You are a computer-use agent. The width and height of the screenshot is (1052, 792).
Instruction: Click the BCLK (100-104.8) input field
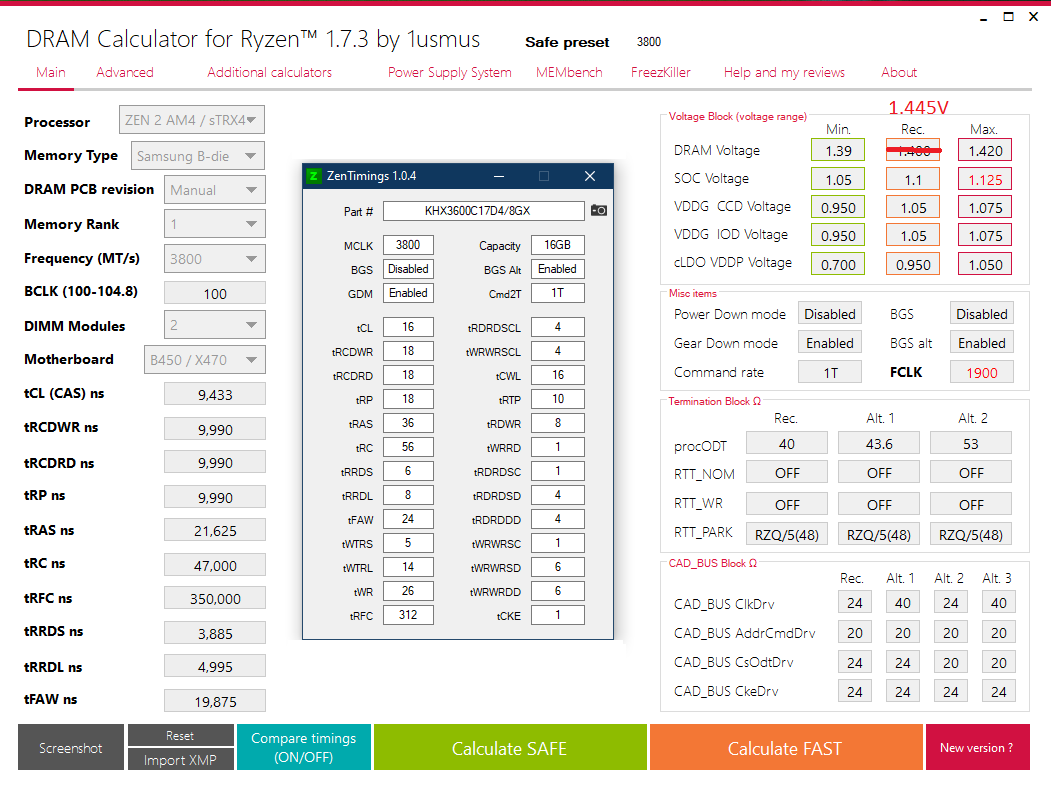(215, 293)
